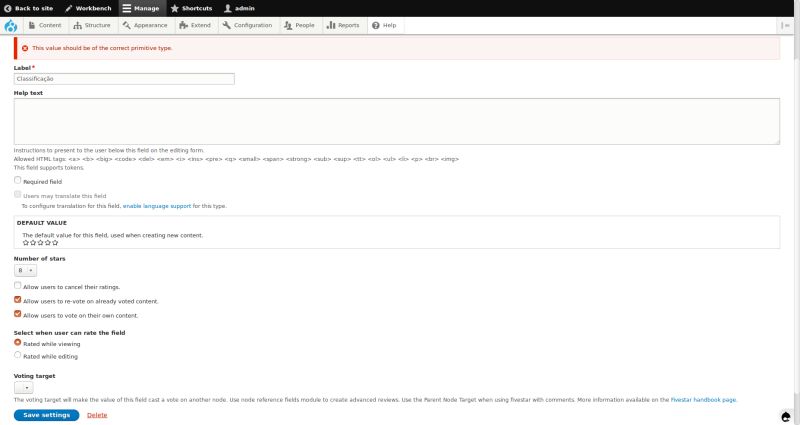Click the Drupal logo home icon
Image resolution: width=800 pixels, height=425 pixels.
[11, 26]
